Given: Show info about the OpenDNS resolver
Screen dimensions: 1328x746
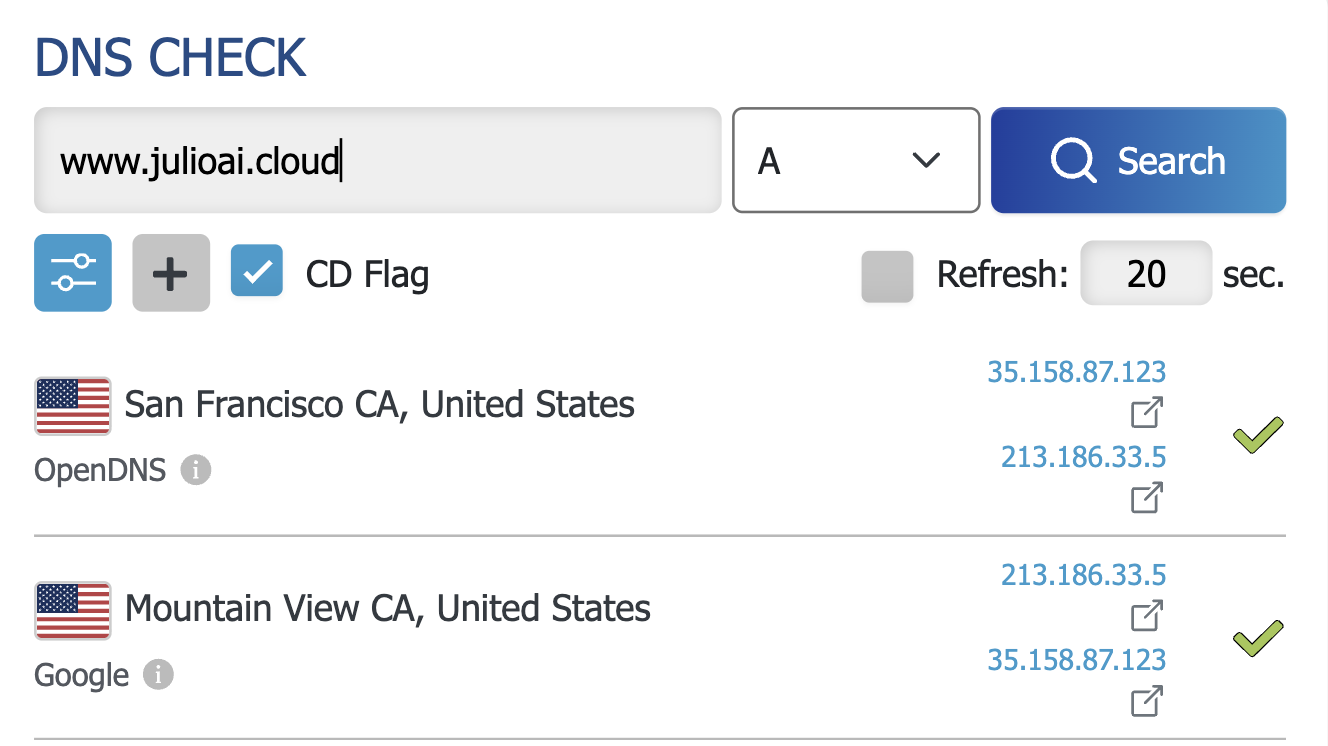Looking at the screenshot, I should pyautogui.click(x=196, y=469).
